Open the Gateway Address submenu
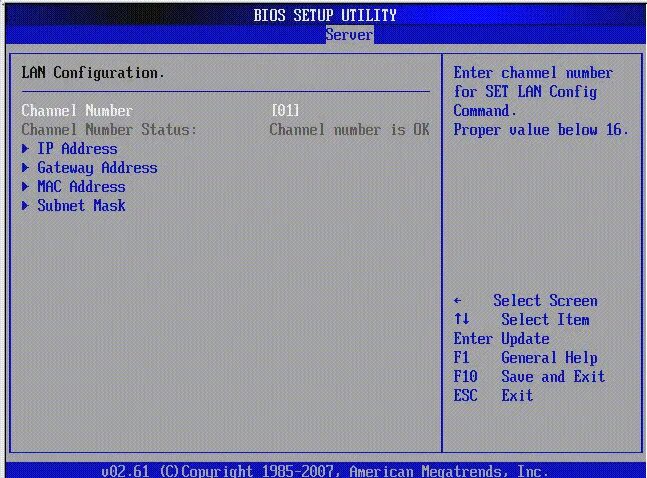 coord(97,168)
